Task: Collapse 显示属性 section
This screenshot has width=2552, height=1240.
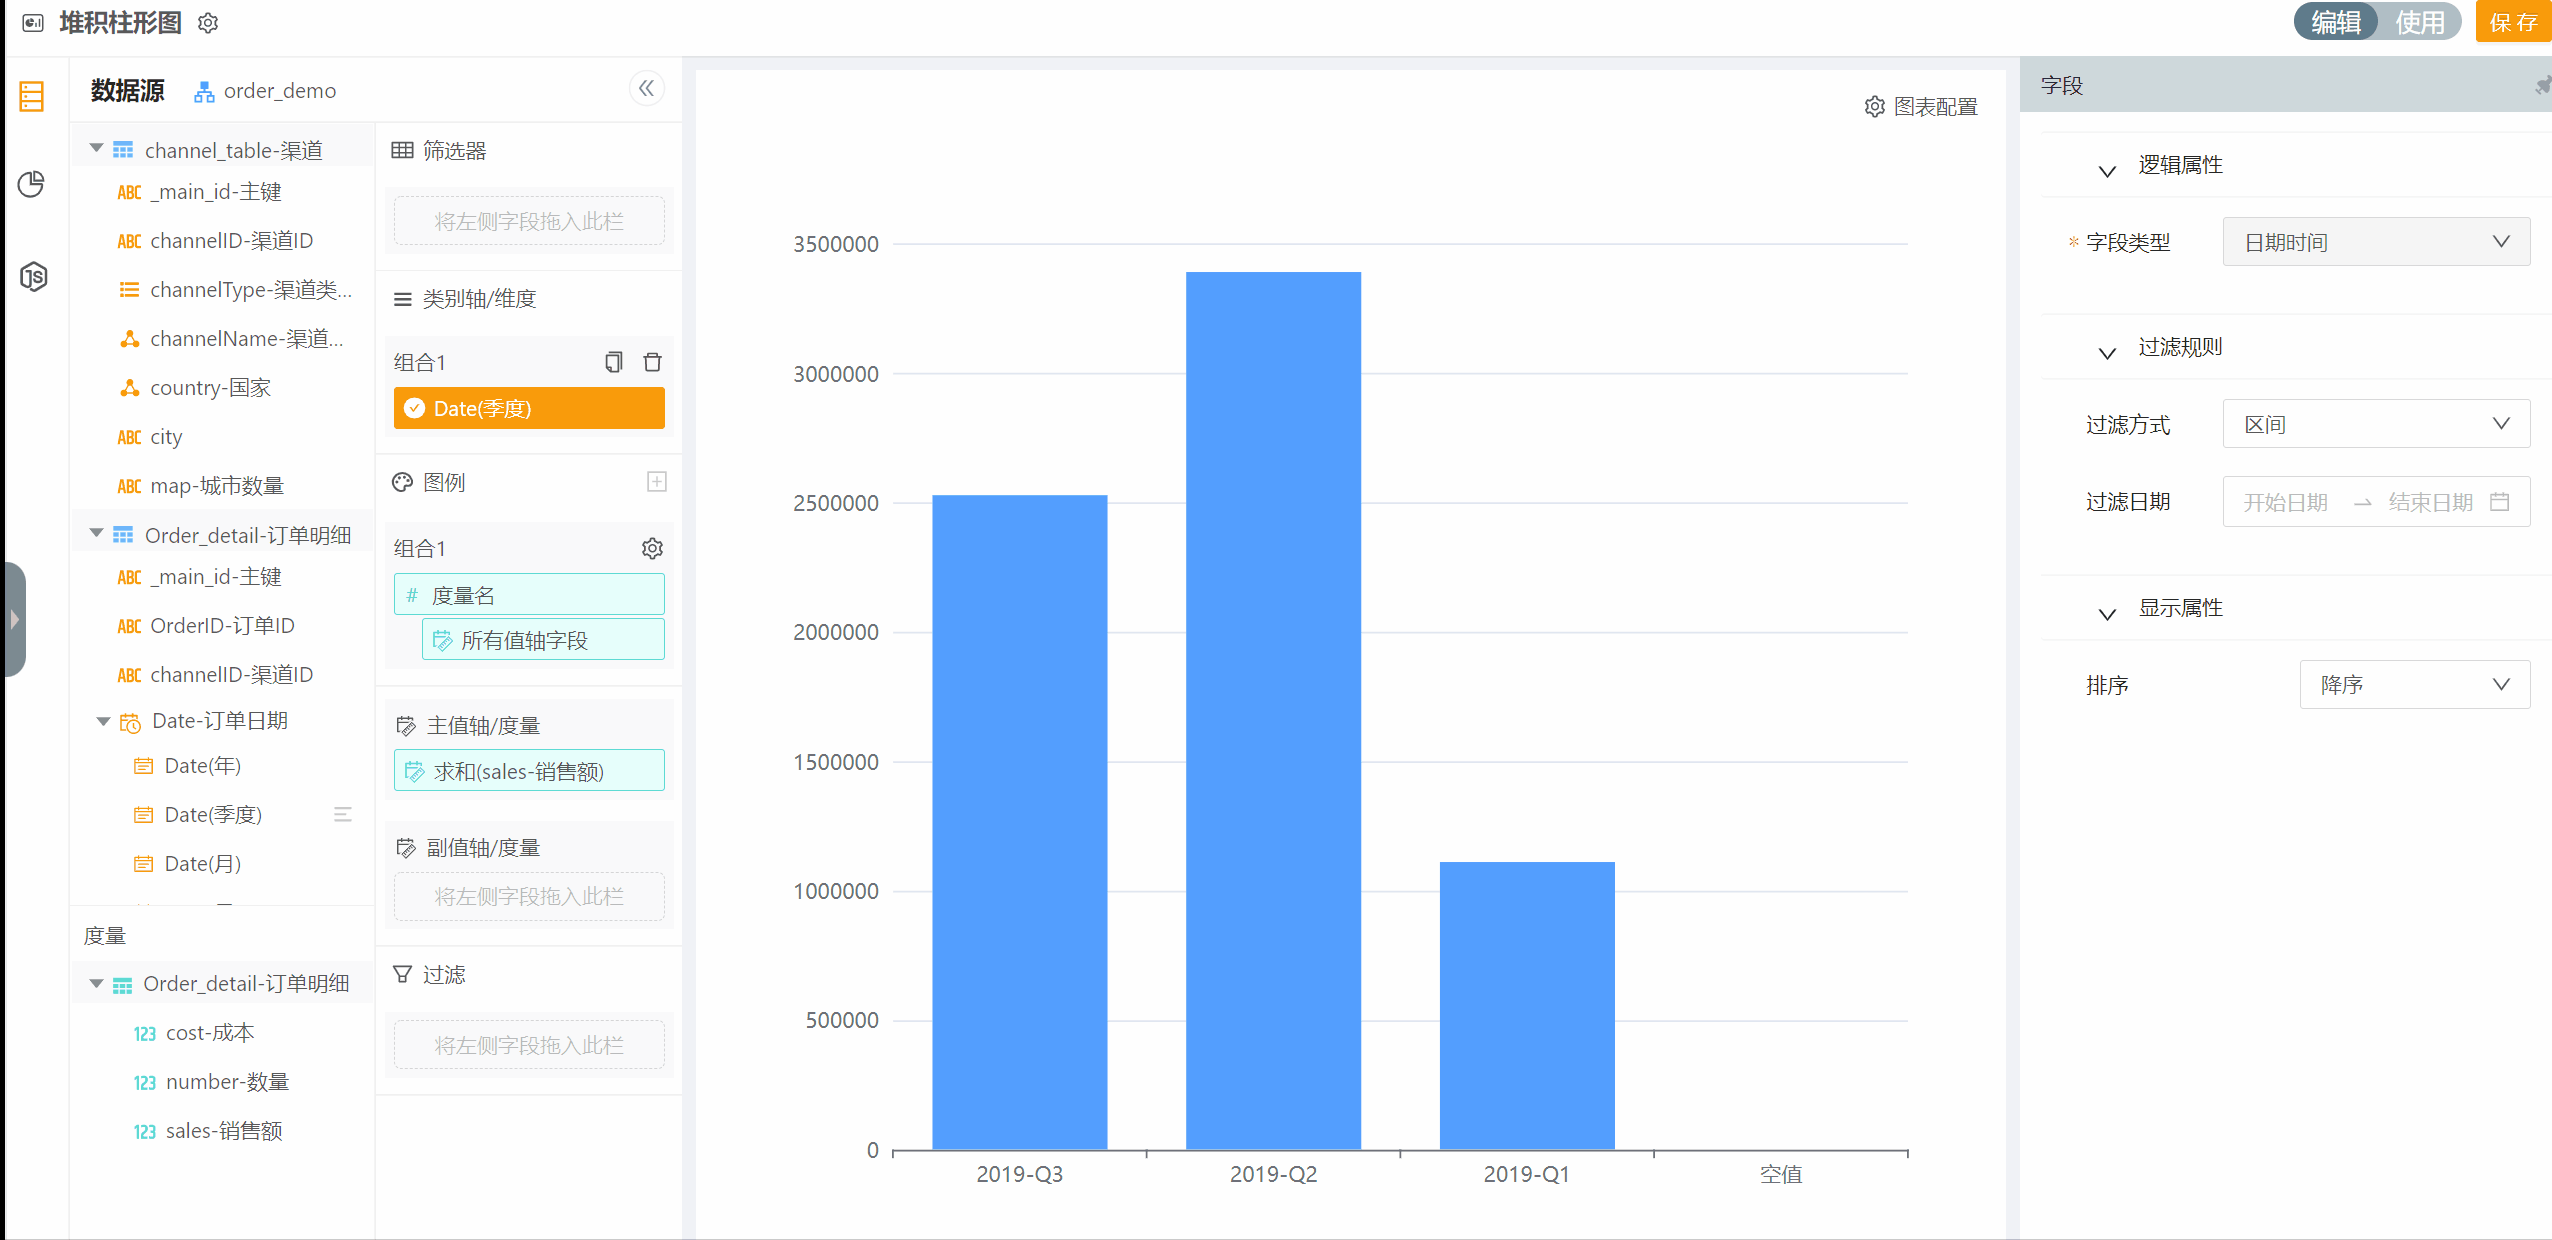Action: click(x=2107, y=614)
